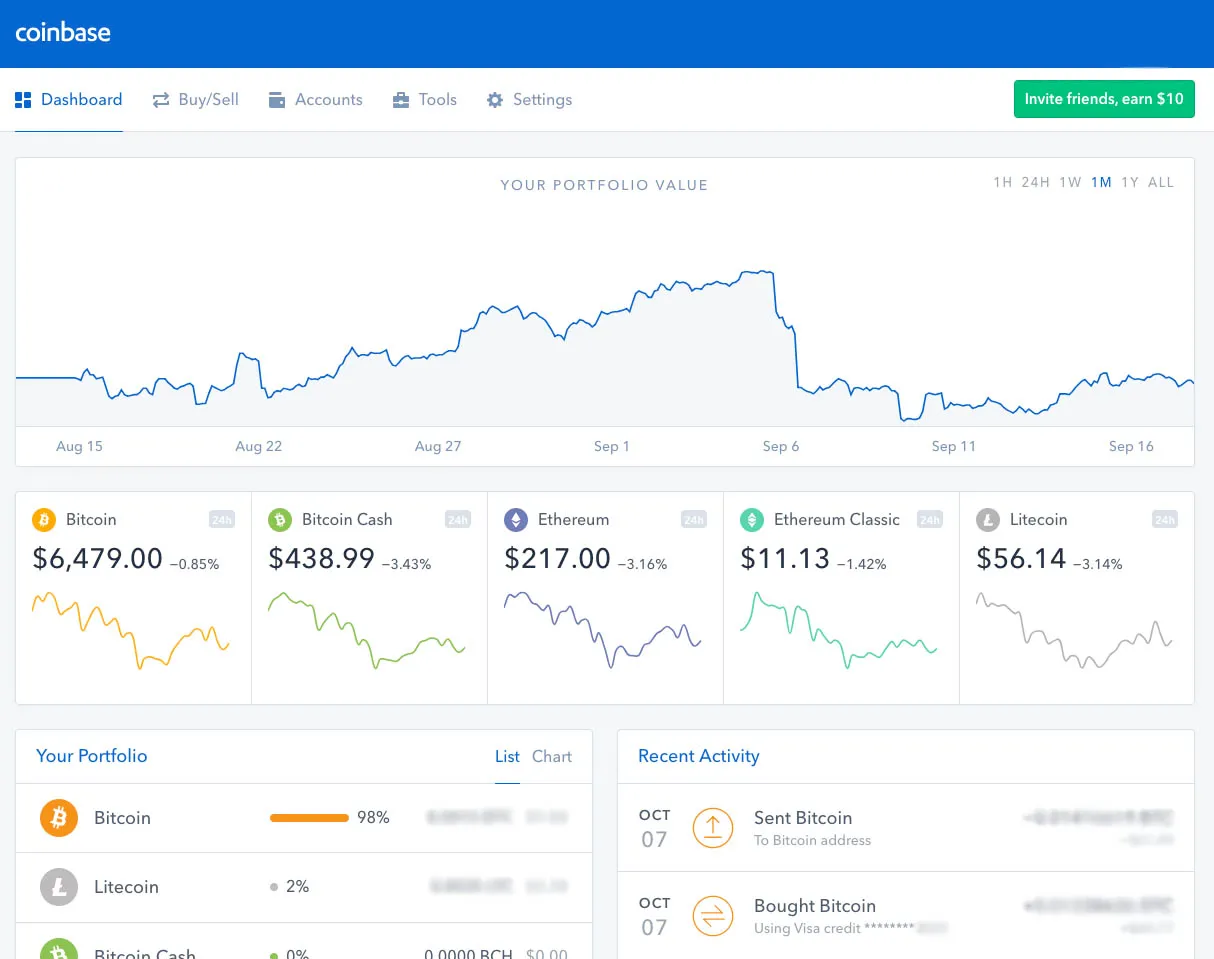The height and width of the screenshot is (959, 1214).
Task: Click the Buy/Sell swap arrows icon
Action: coord(161,100)
